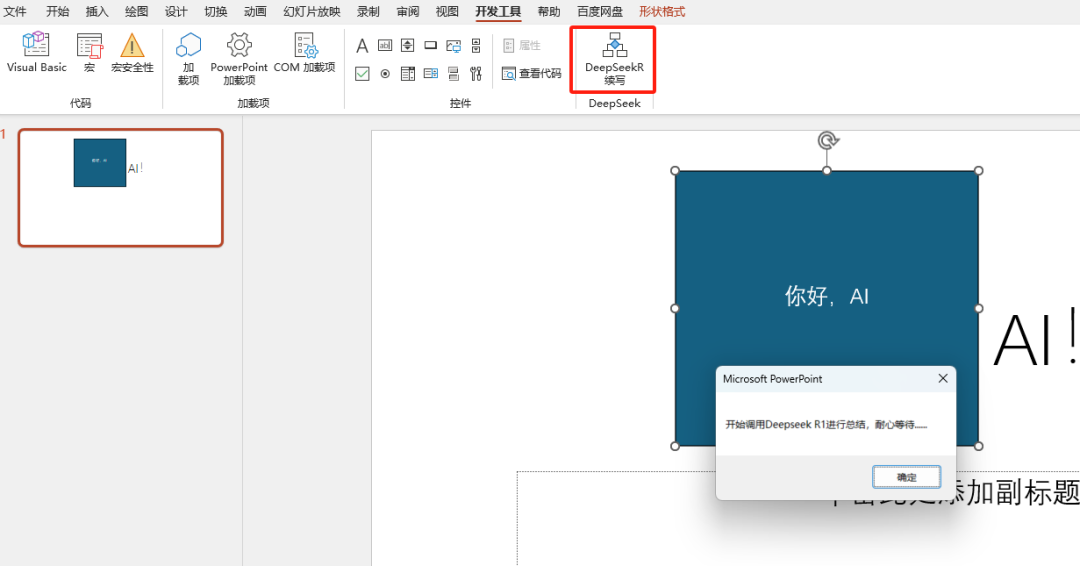
Task: Switch to the 插入 tab
Action: 97,12
